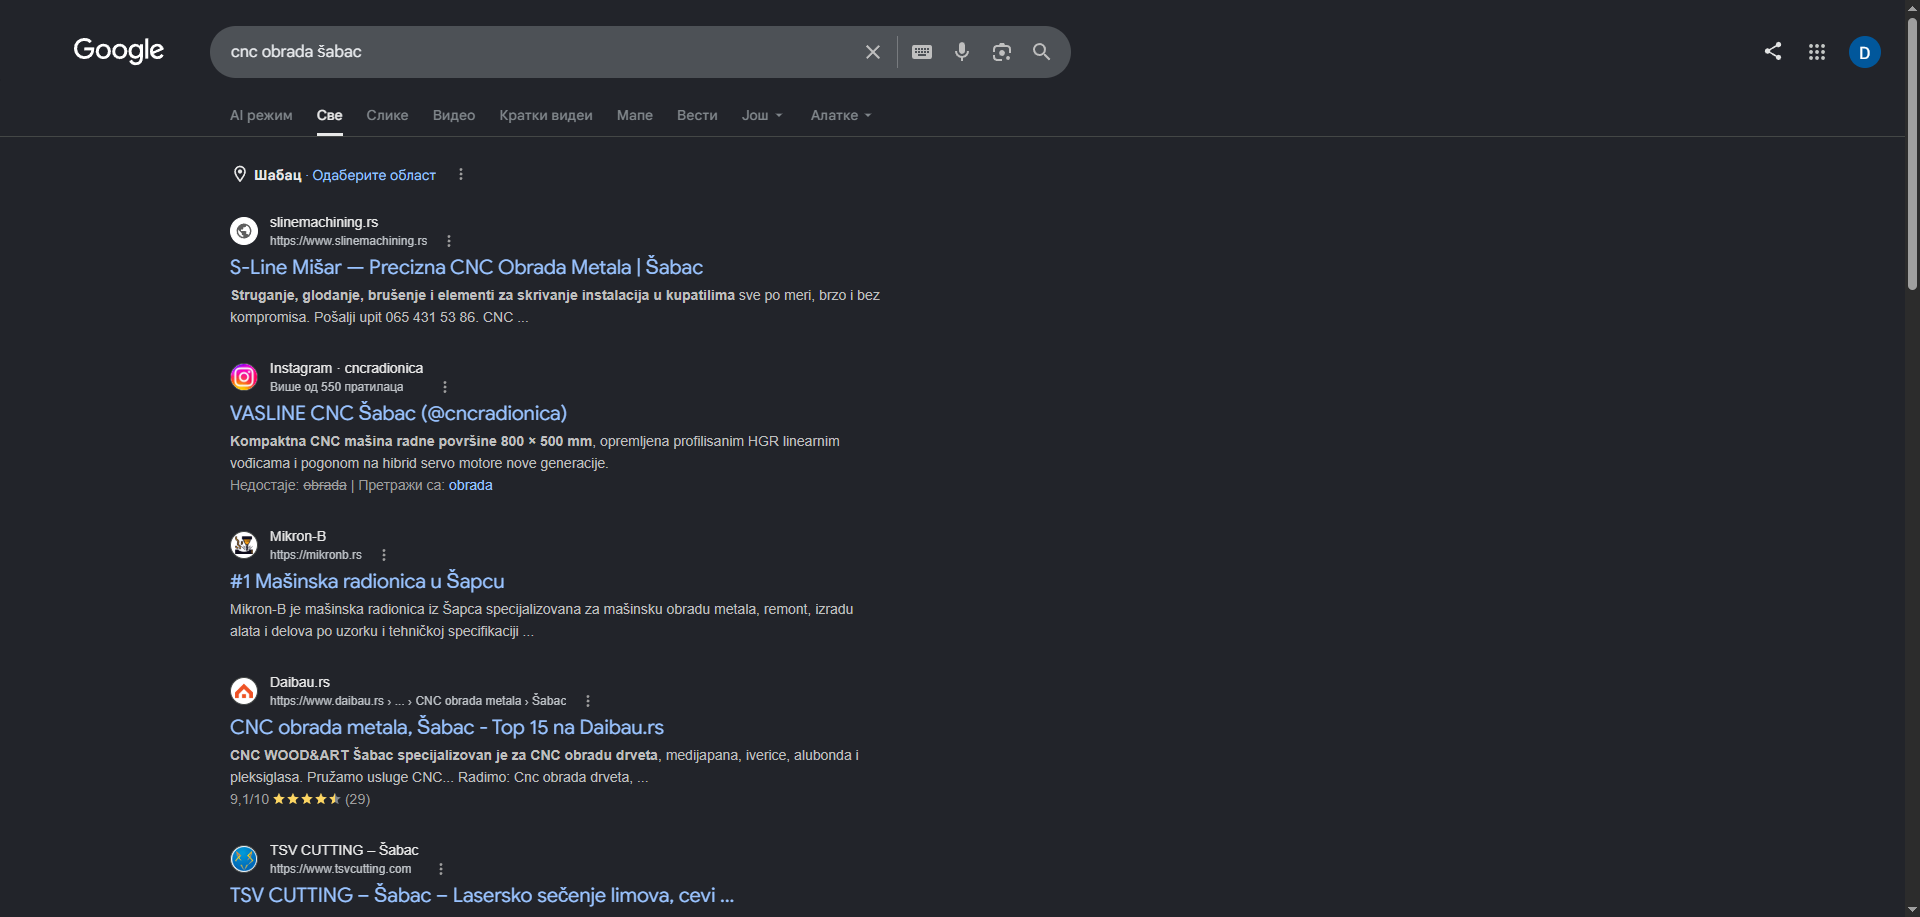Expand the Алатке tools dropdown
Screen dimensions: 1920x917
click(841, 115)
